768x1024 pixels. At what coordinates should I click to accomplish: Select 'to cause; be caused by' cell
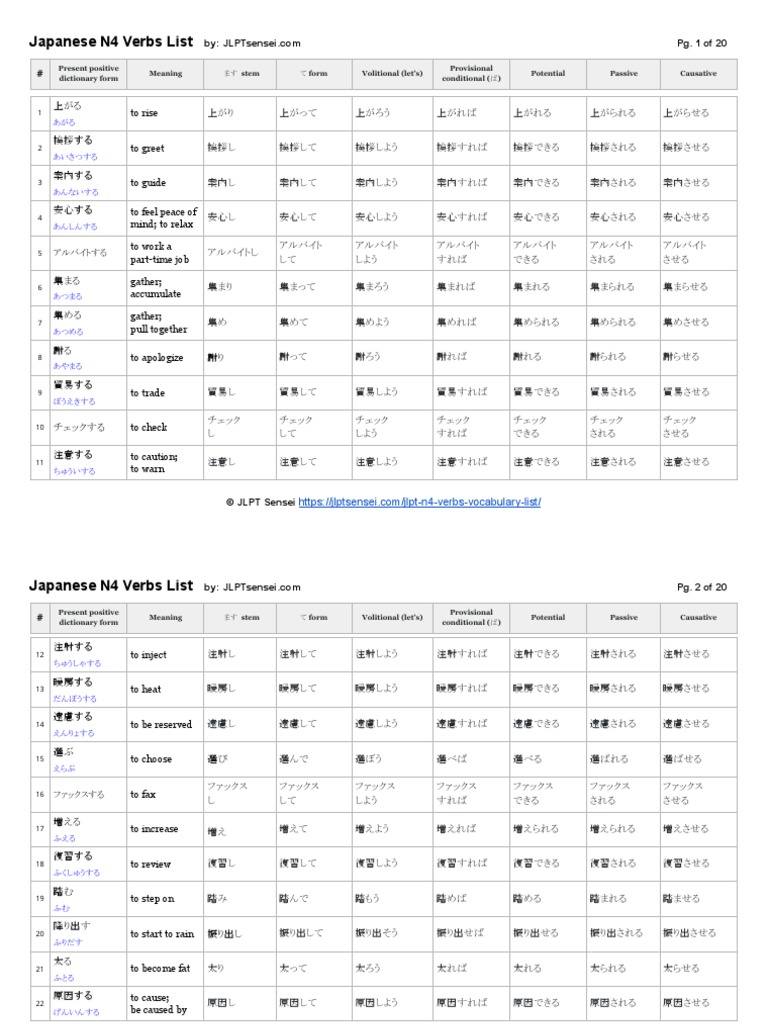(165, 1003)
